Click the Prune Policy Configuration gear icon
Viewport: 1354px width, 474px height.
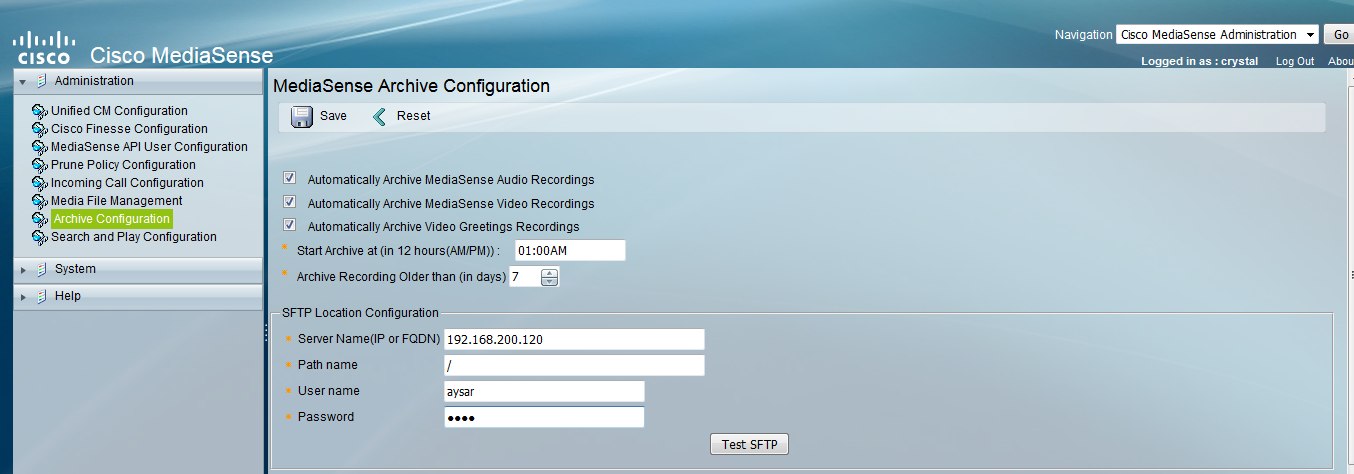40,165
